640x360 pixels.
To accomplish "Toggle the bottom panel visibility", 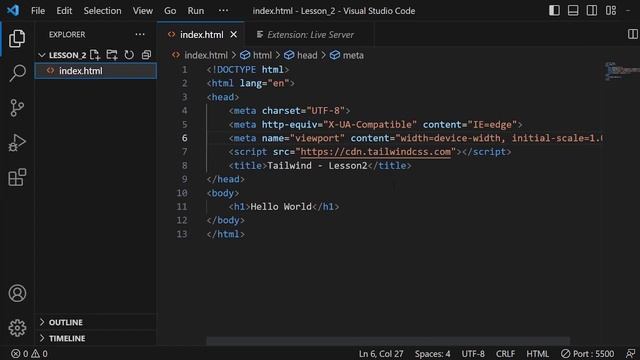I will pyautogui.click(x=573, y=10).
